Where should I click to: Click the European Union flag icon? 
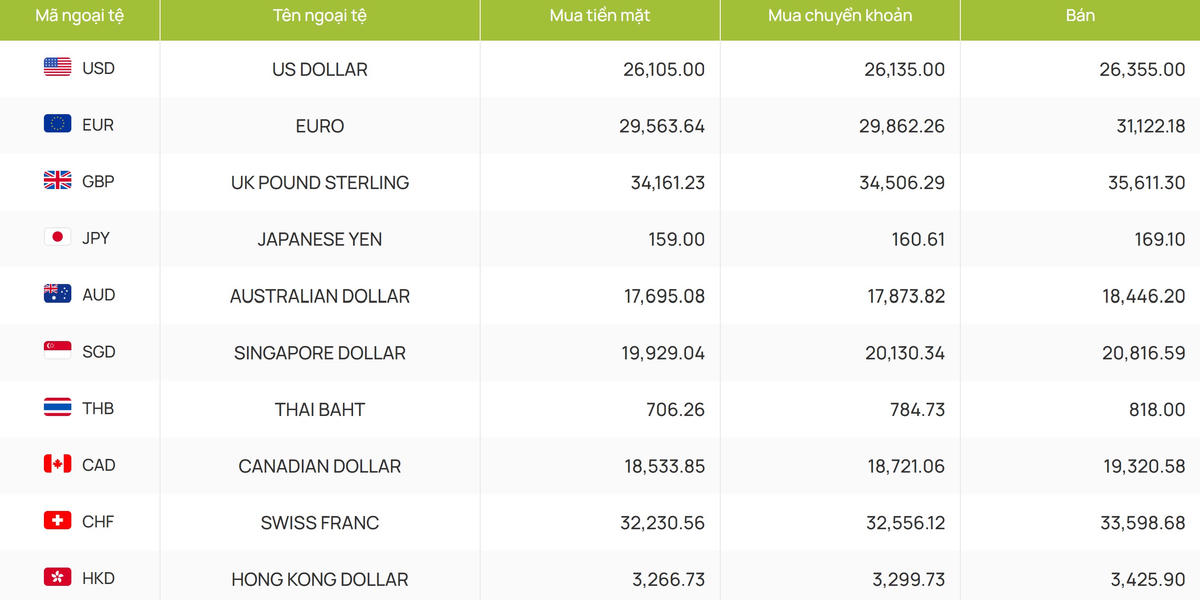click(x=57, y=124)
